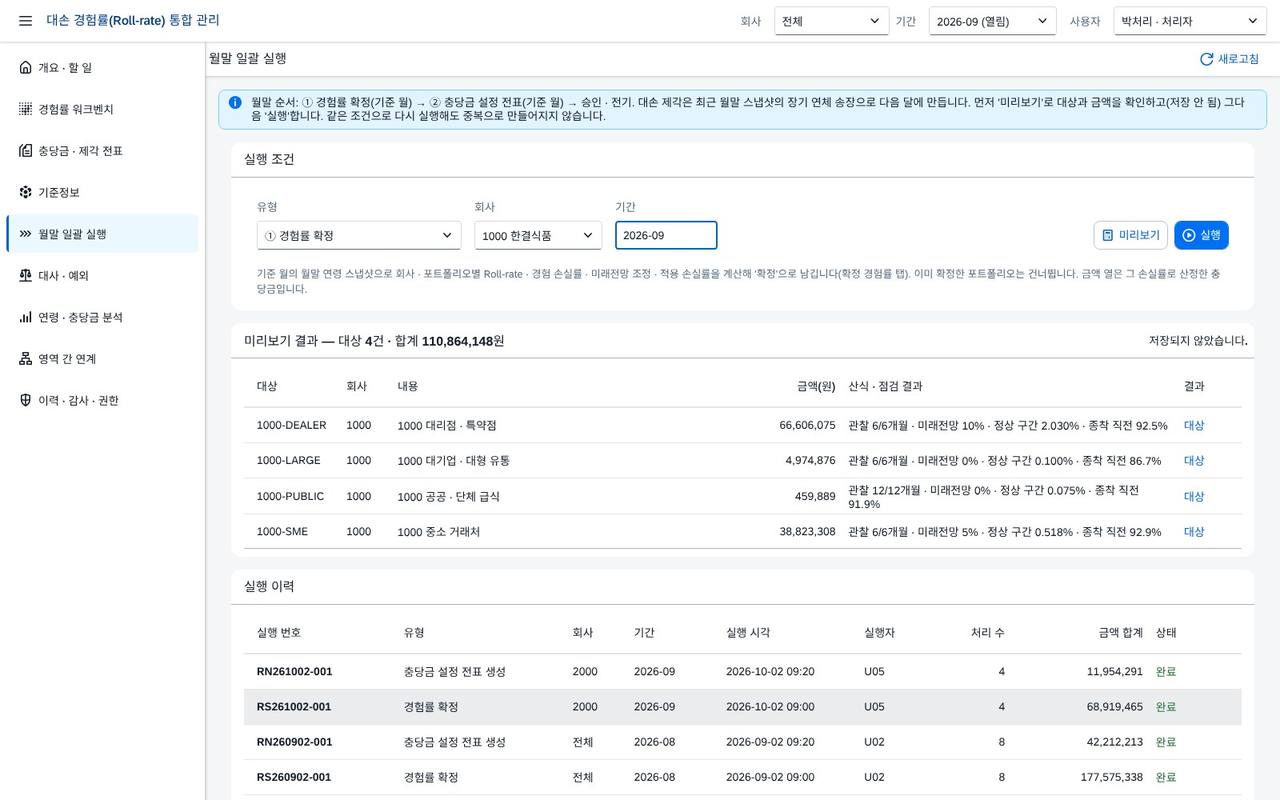Click the preview icon inside 미리보기 button

1108,235
